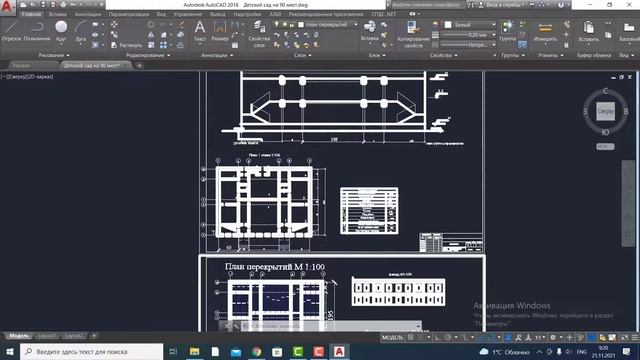
Task: Click the Вход в службы sign-in button
Action: [502, 5]
